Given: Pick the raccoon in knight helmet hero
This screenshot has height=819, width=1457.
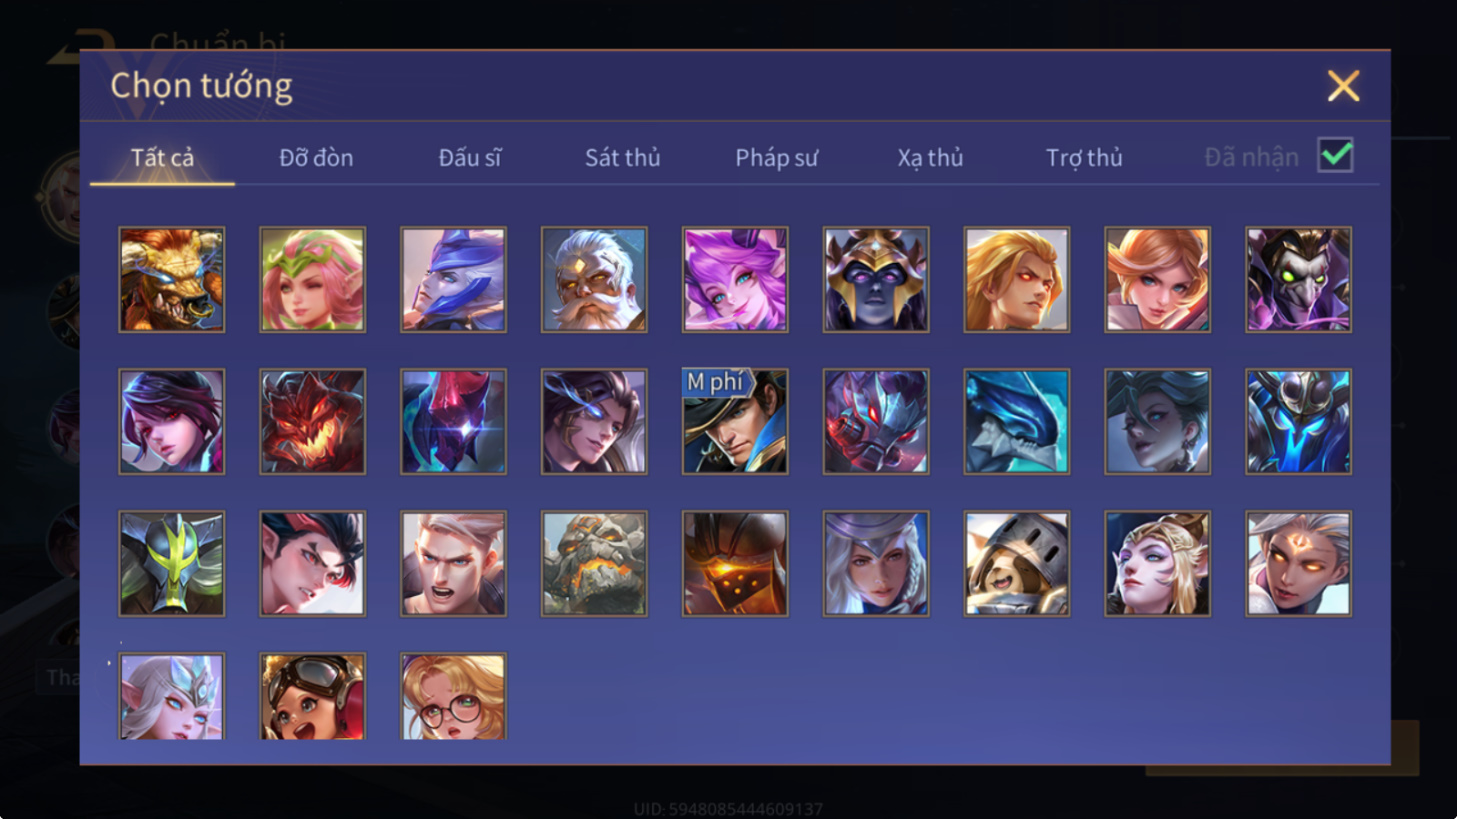Looking at the screenshot, I should (x=1017, y=563).
